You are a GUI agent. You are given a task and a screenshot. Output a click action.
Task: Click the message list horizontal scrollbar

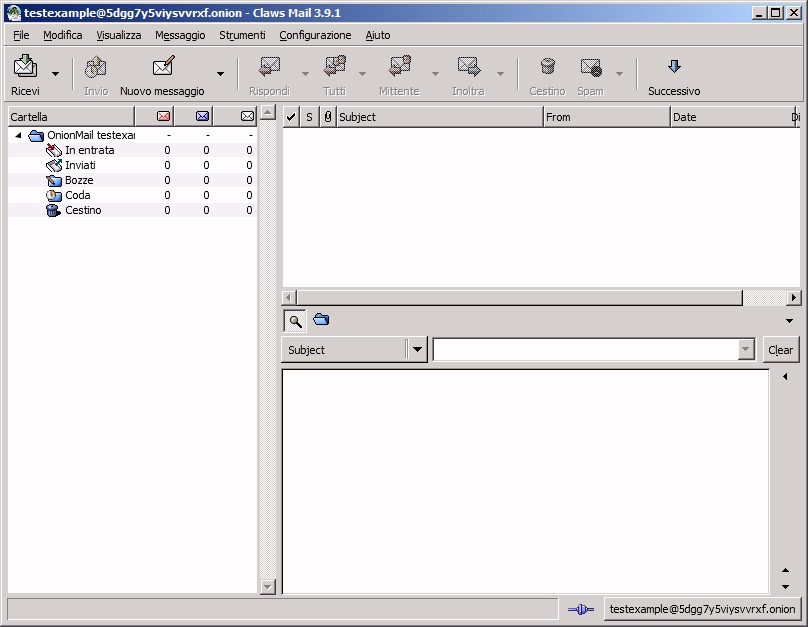click(x=520, y=297)
